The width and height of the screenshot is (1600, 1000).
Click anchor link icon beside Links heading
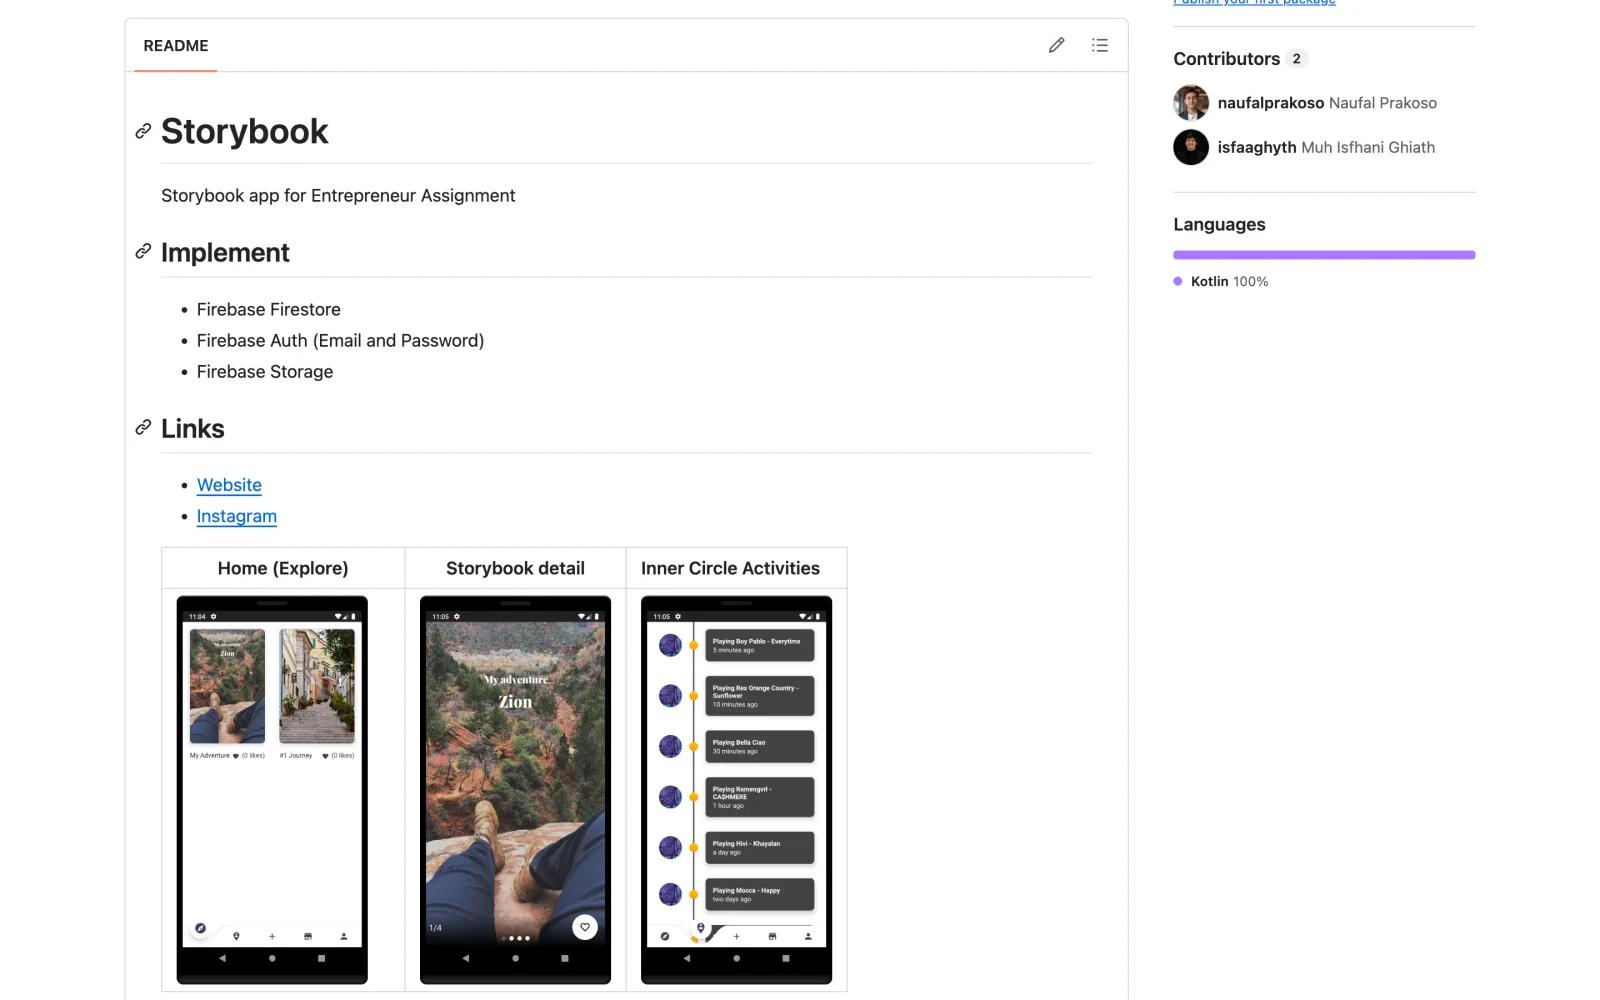(x=143, y=427)
